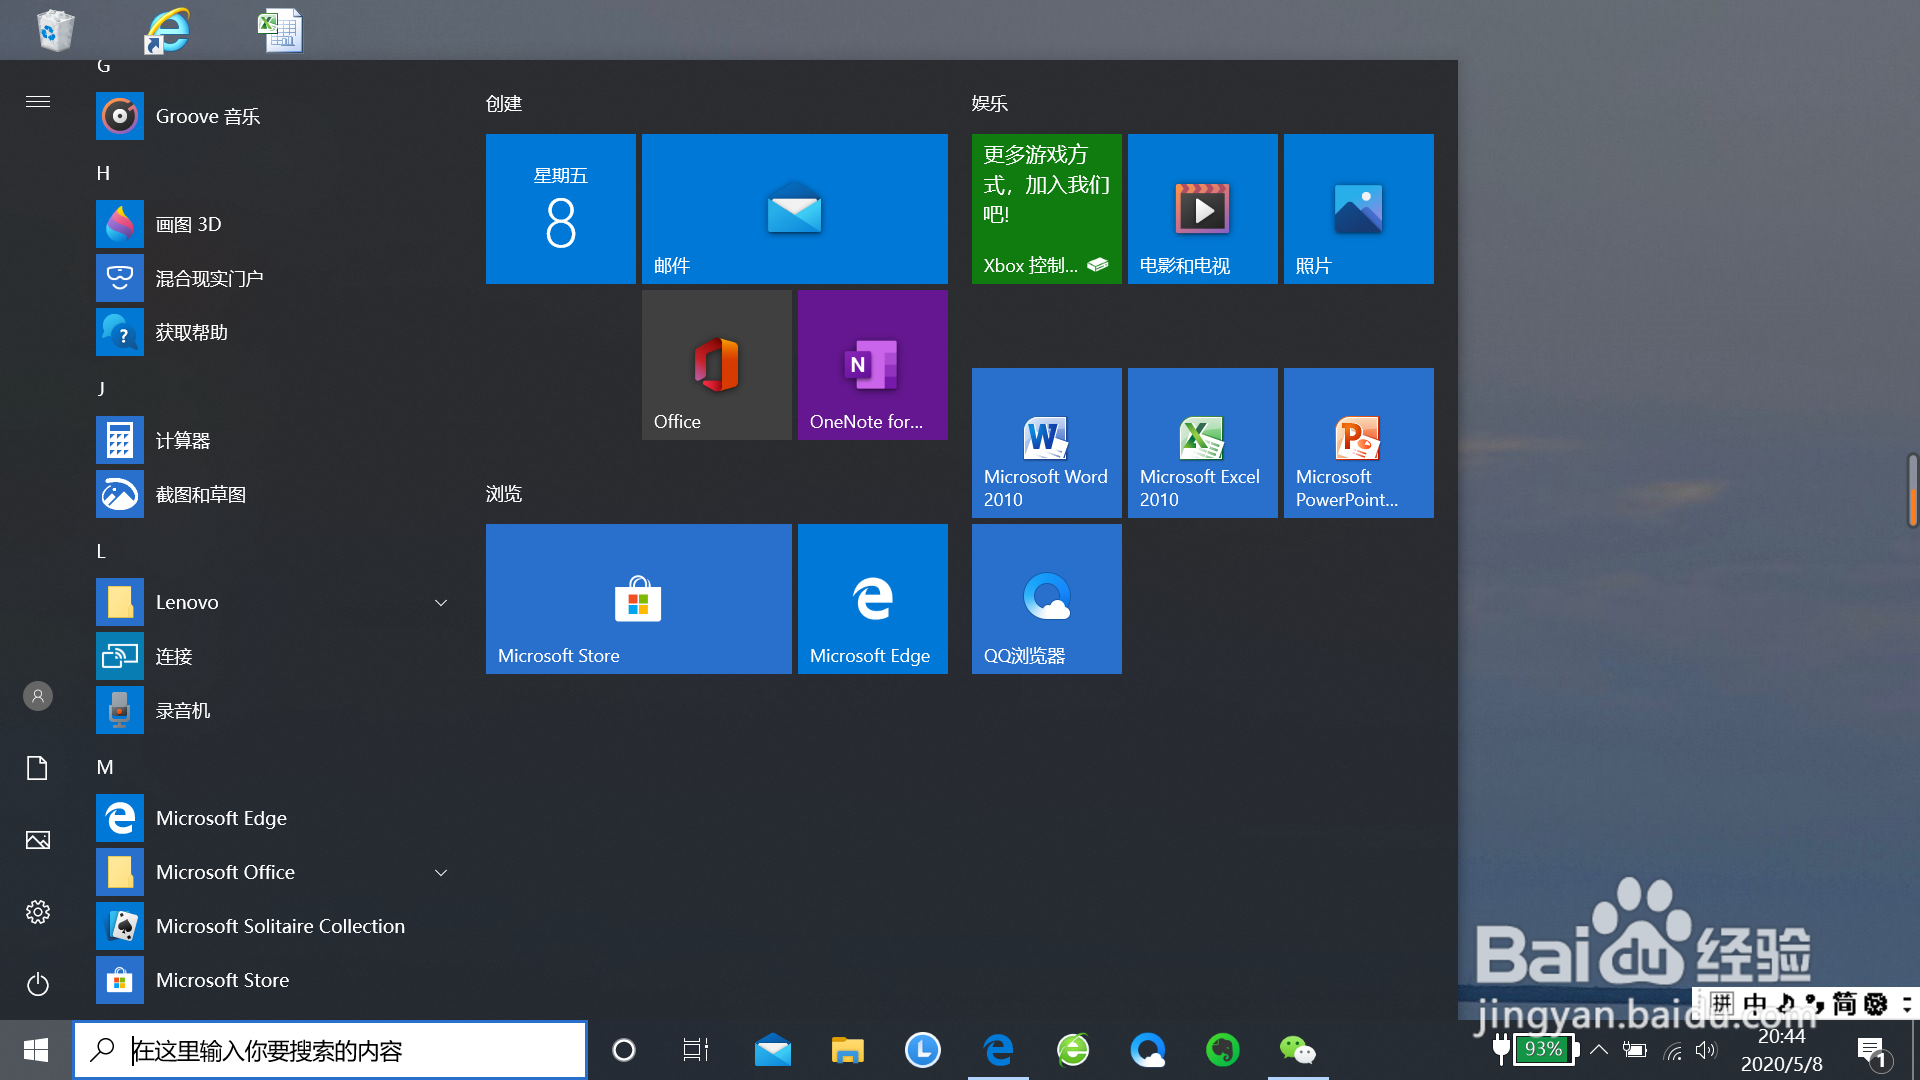Expand the start menu hamburger navigation
1920x1080 pixels.
click(38, 102)
